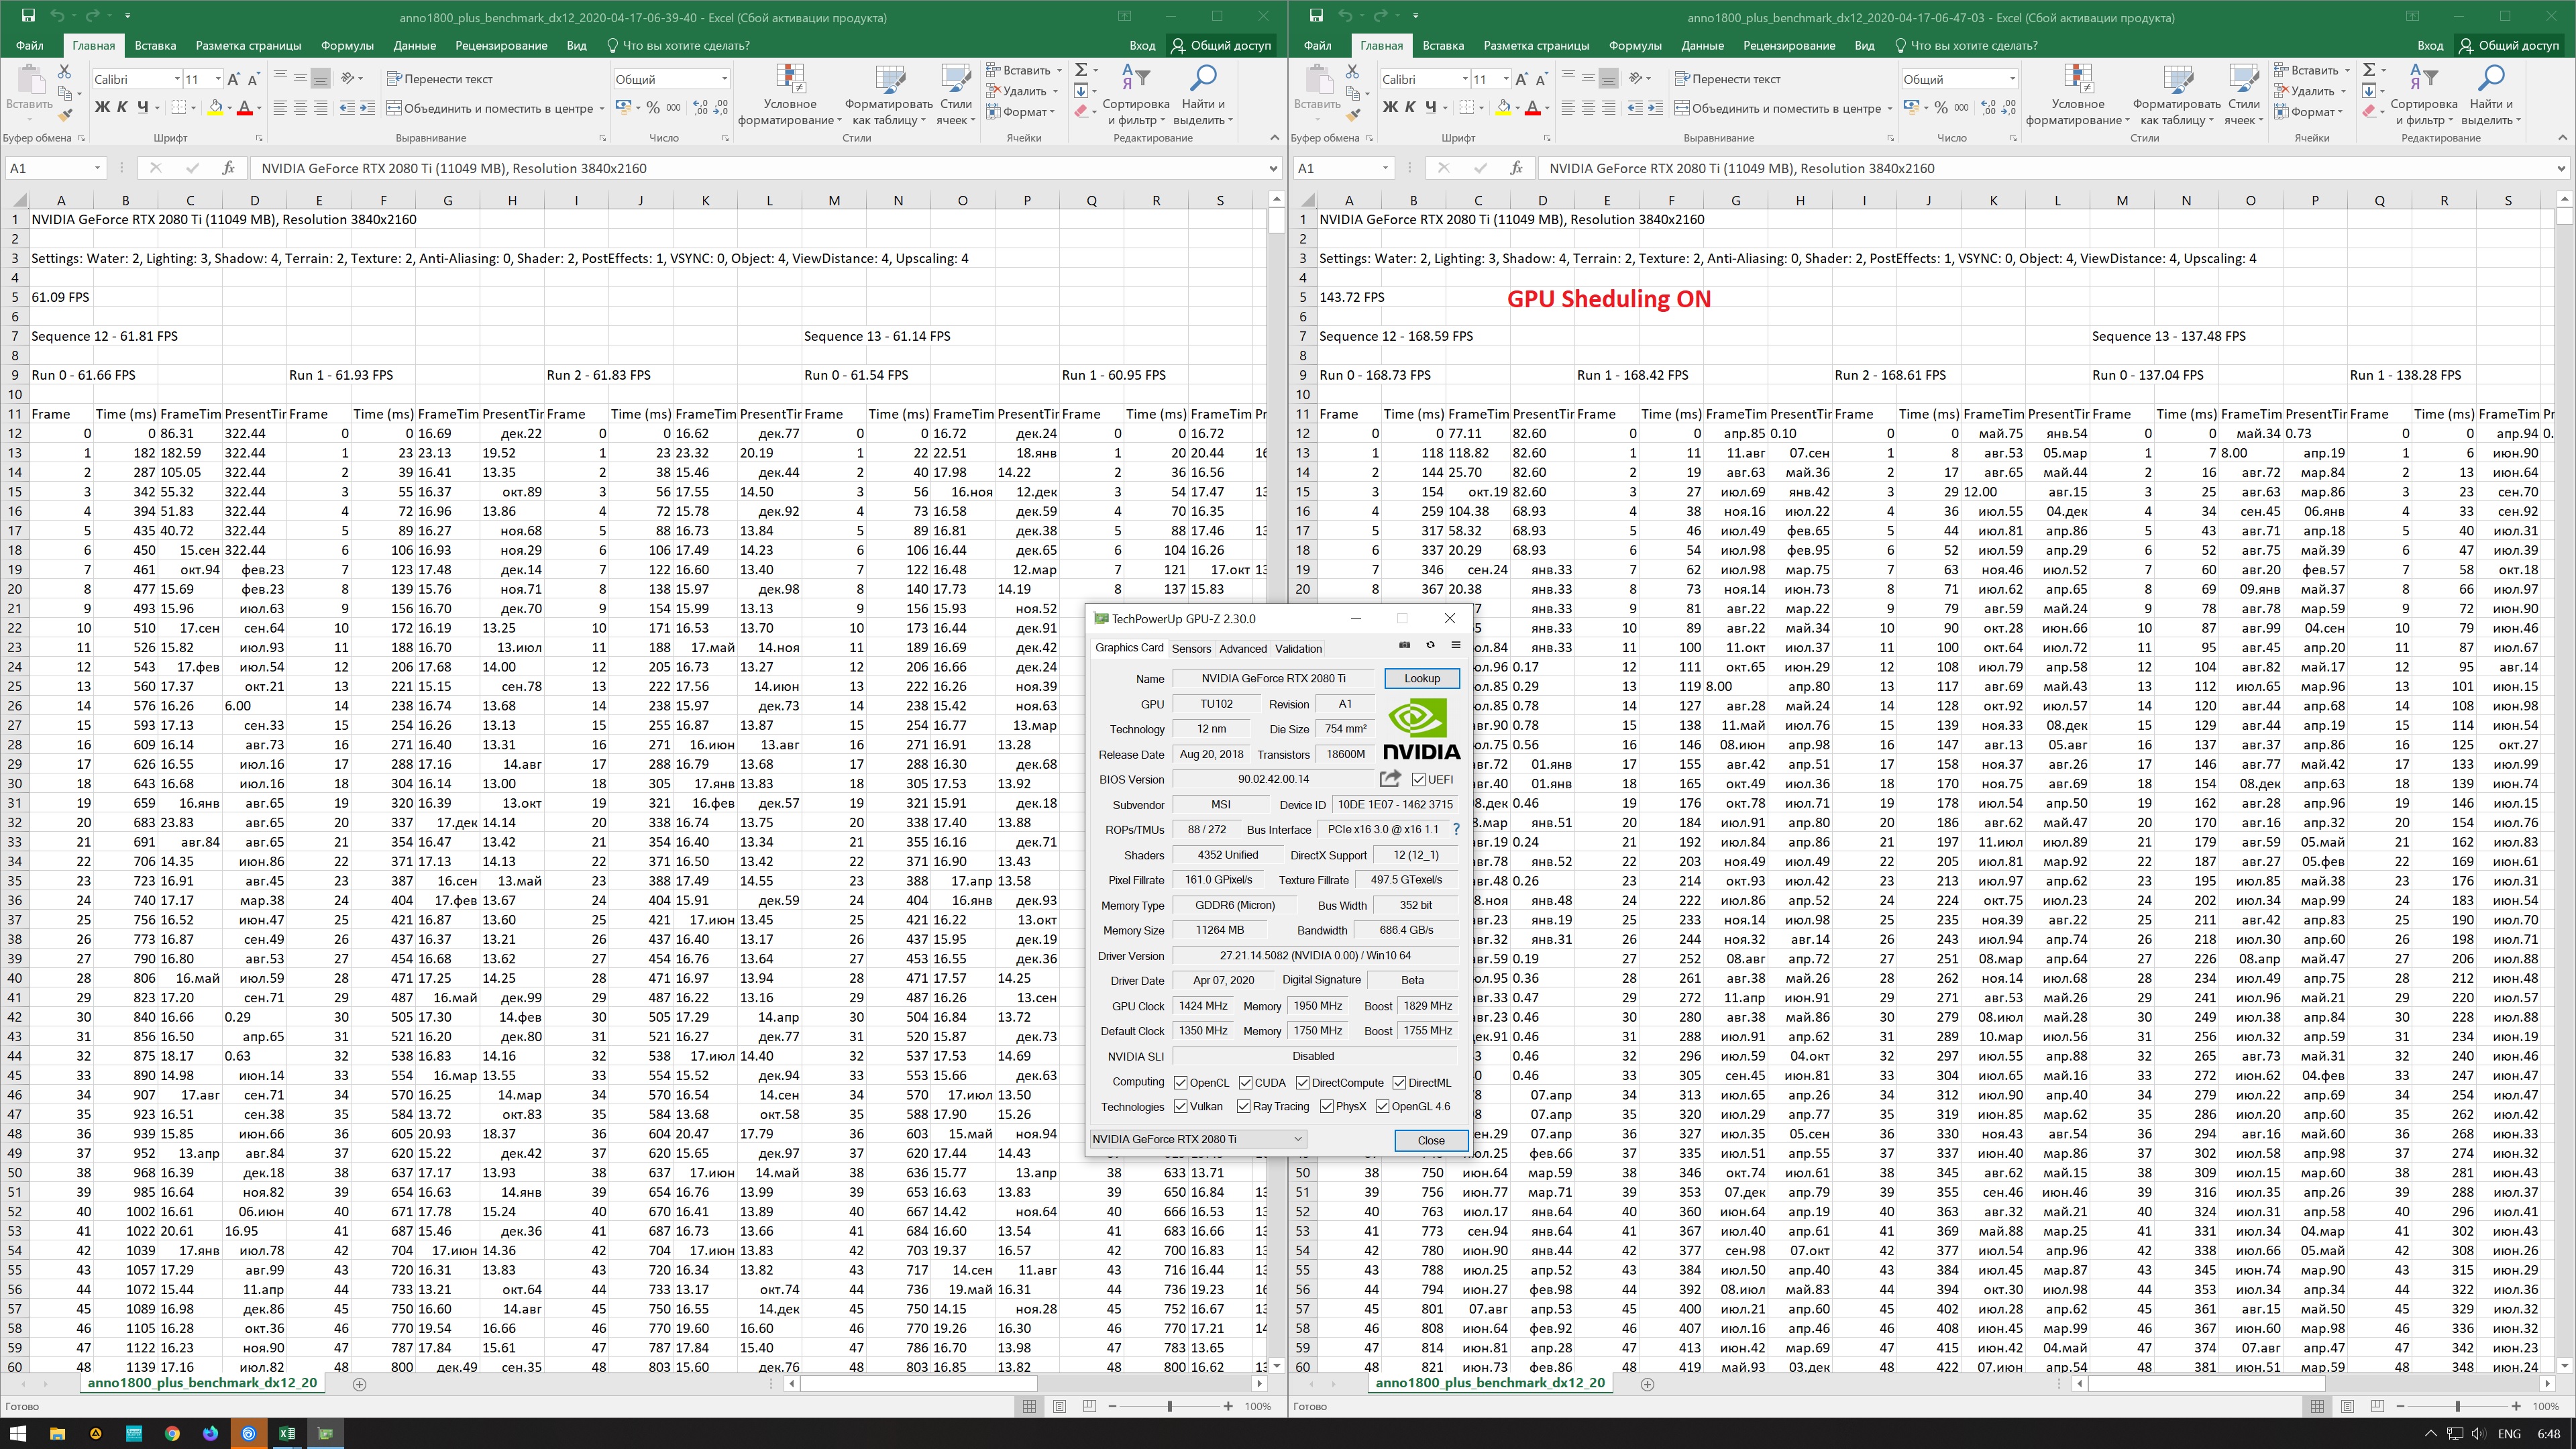Open the GPU-Z hamburger menu icon

coord(1456,645)
